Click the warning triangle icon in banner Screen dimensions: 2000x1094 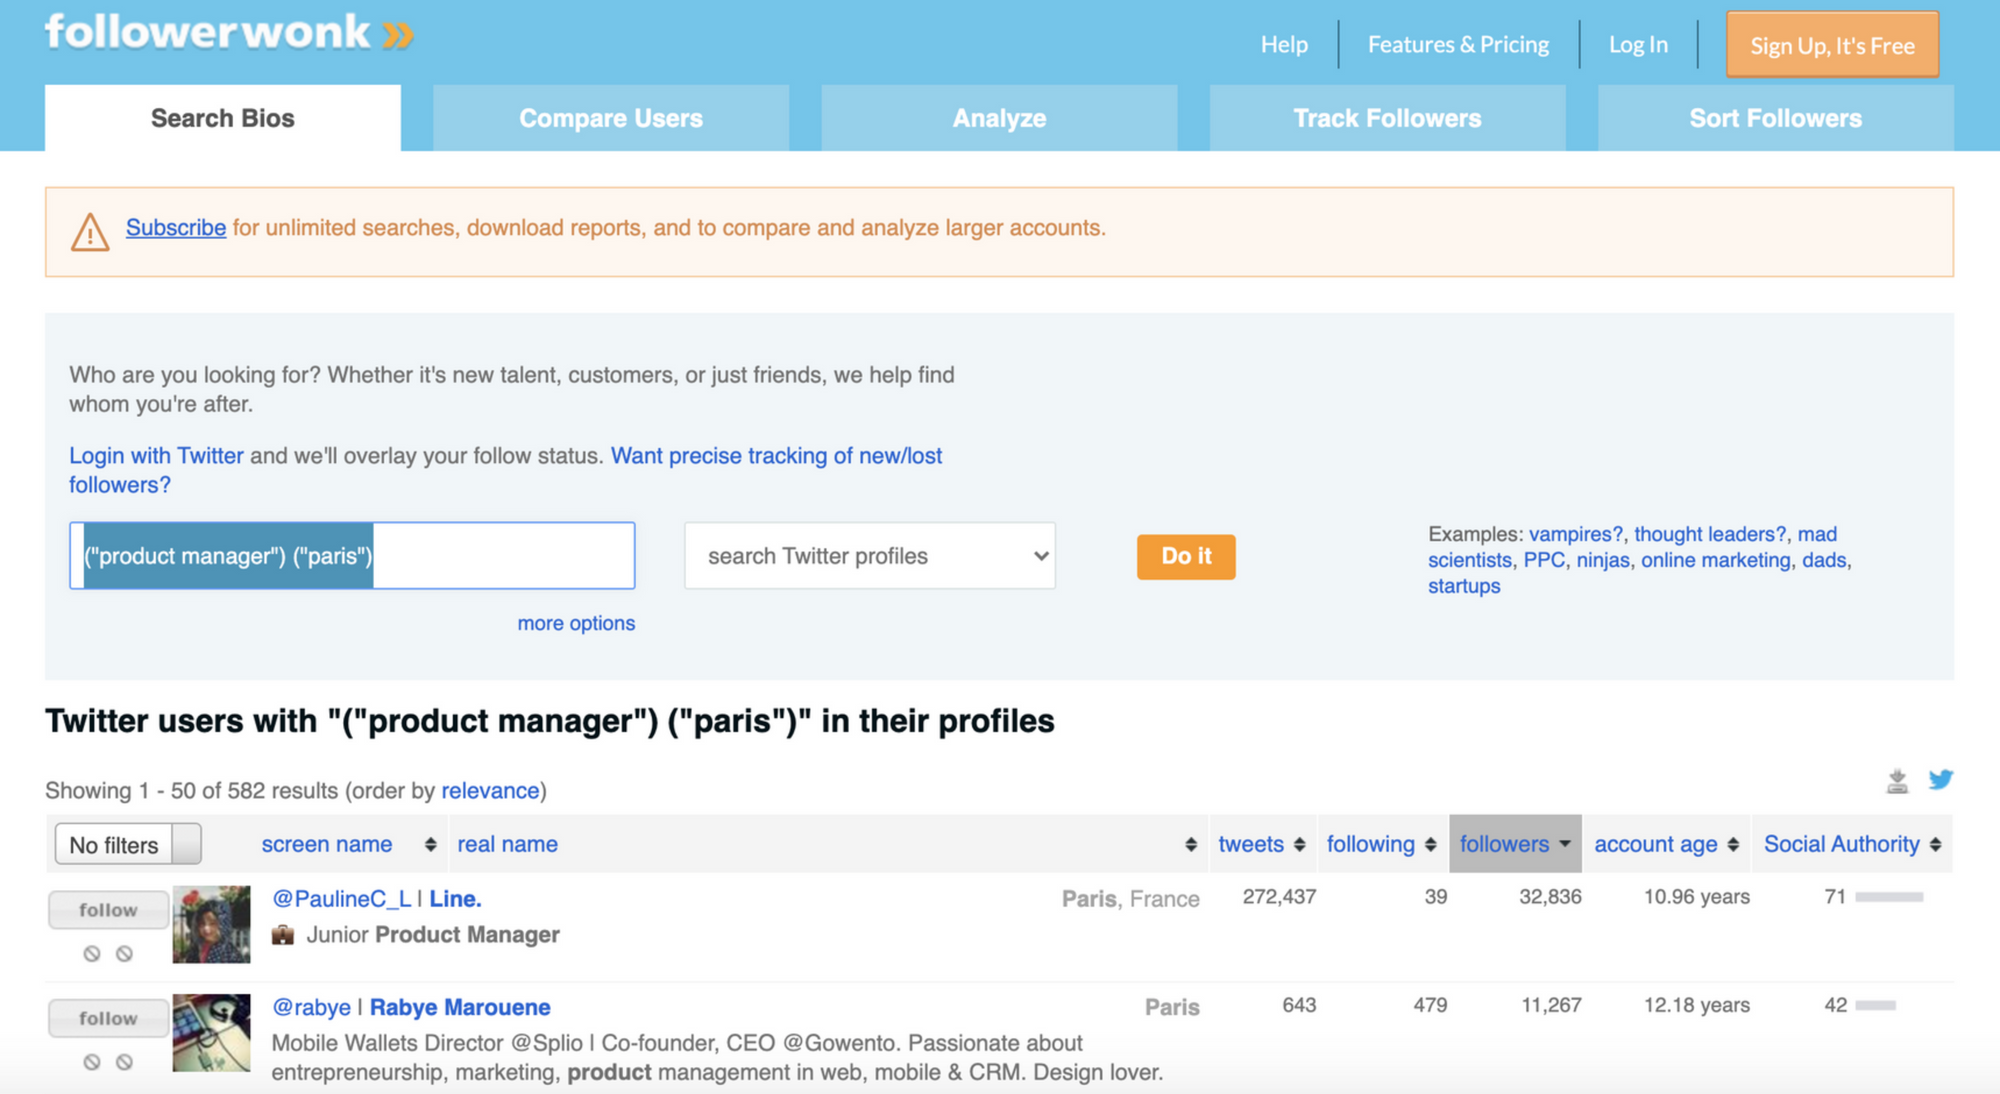(x=90, y=232)
